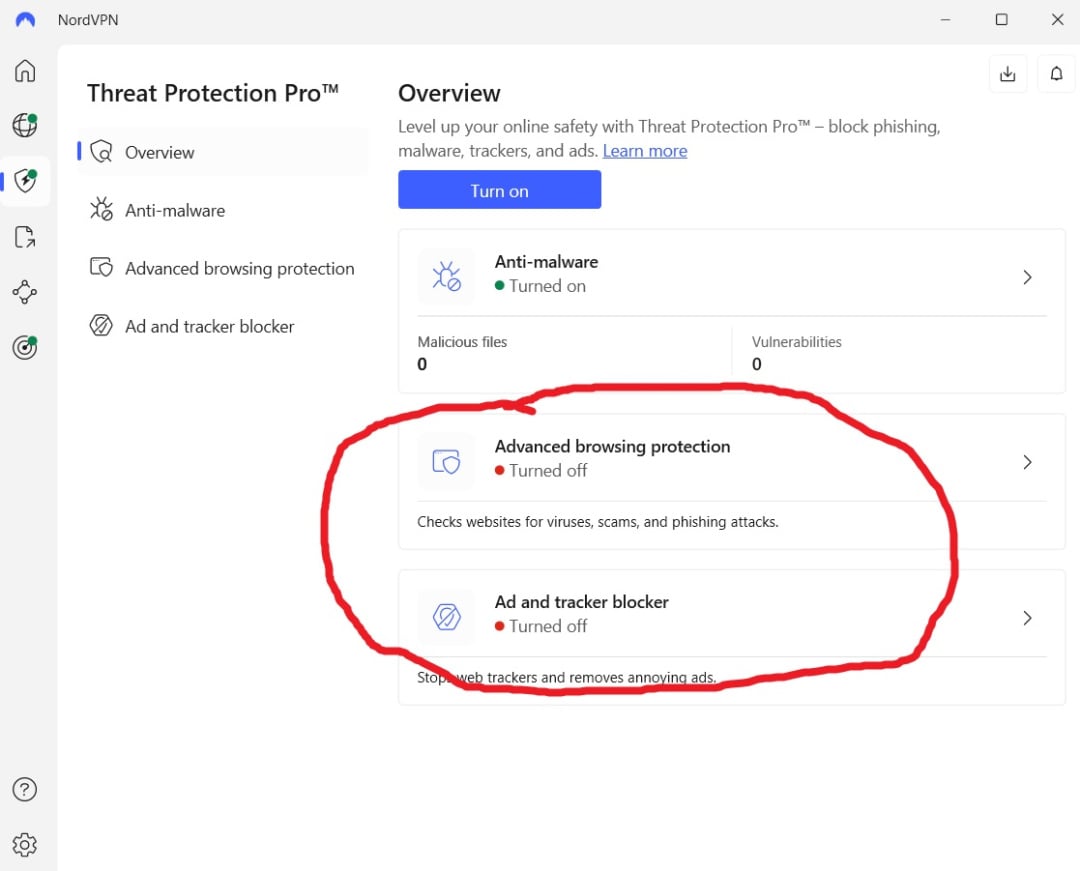The width and height of the screenshot is (1080, 871).
Task: Click the Anti-malware card title
Action: [546, 262]
